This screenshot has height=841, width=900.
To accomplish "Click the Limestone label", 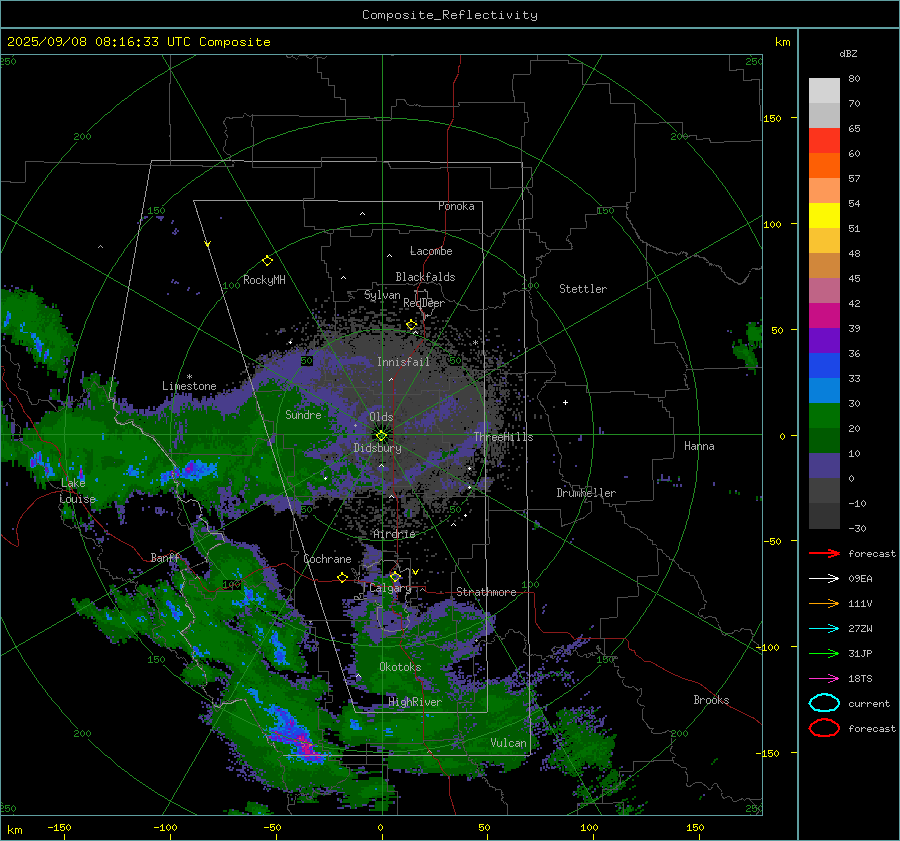I will (x=189, y=386).
